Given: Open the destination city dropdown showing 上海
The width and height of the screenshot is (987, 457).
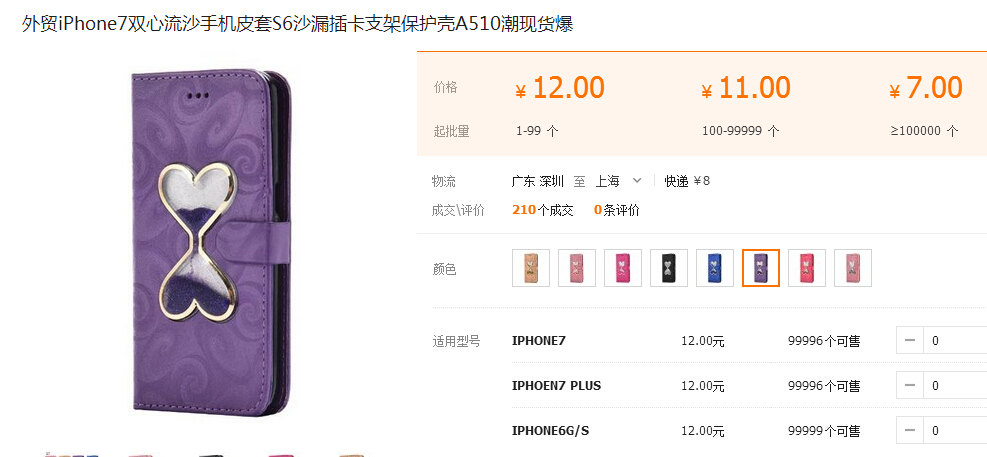Looking at the screenshot, I should pyautogui.click(x=618, y=181).
